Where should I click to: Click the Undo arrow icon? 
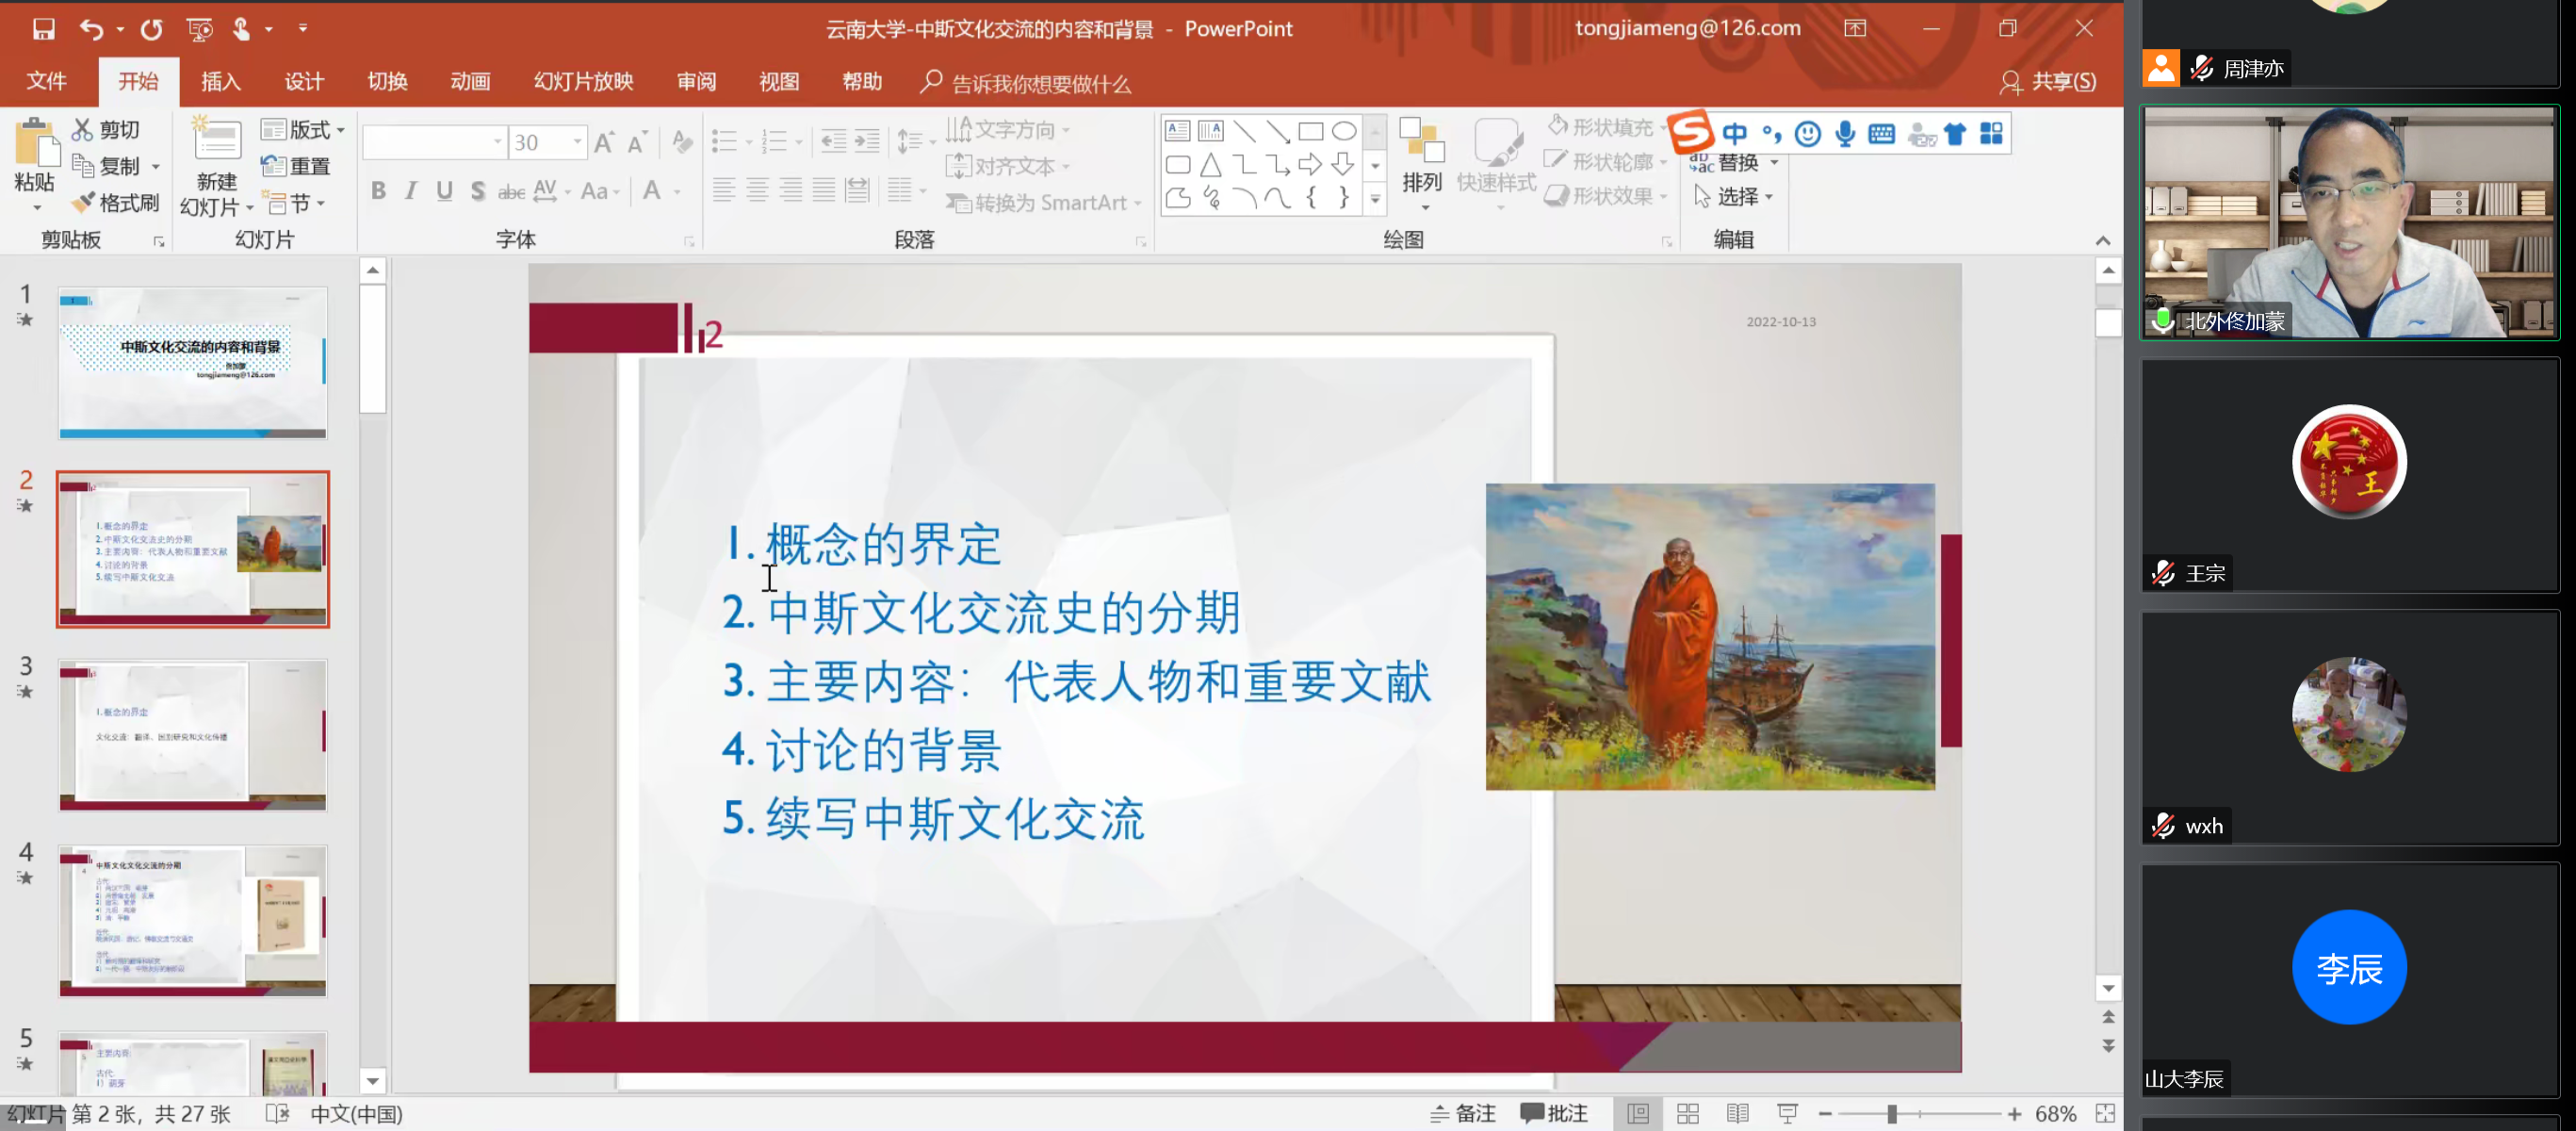[91, 29]
